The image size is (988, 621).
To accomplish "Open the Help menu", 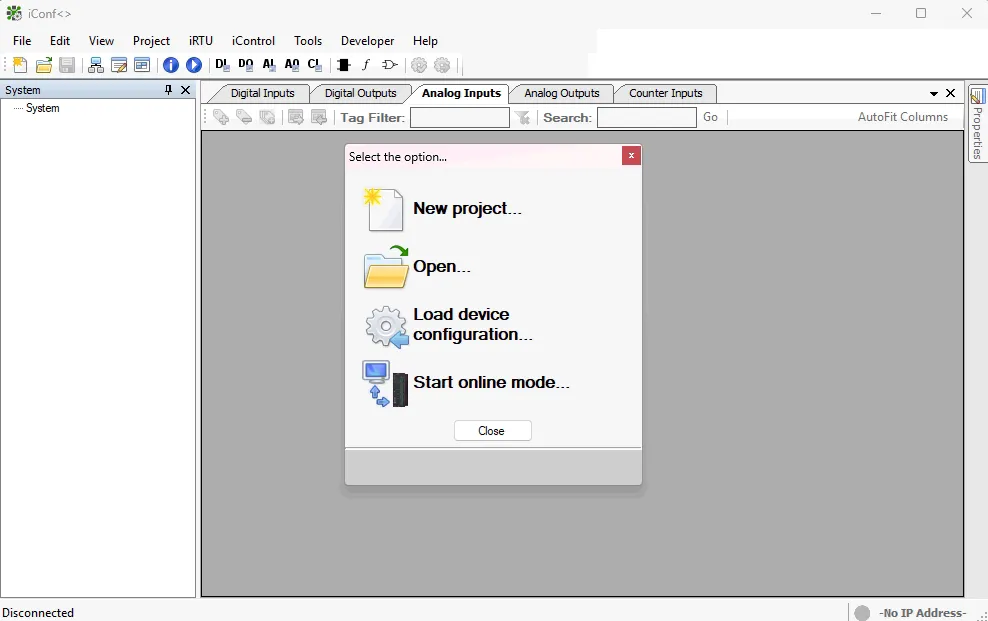I will 425,41.
